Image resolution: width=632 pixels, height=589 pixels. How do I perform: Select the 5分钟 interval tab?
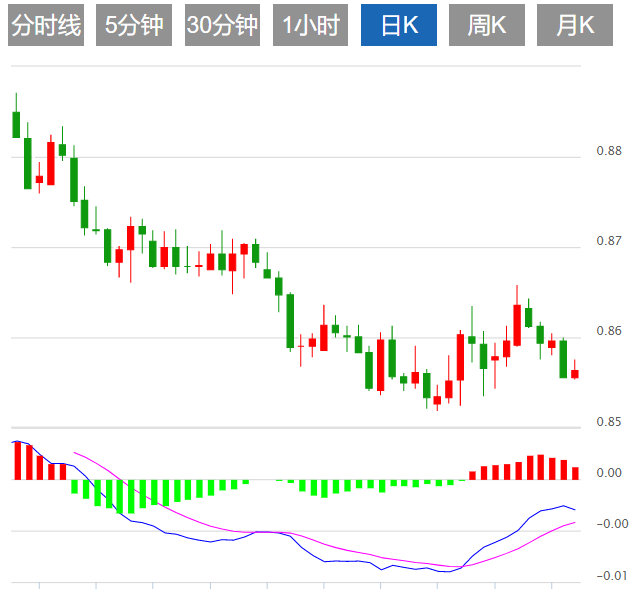point(134,25)
